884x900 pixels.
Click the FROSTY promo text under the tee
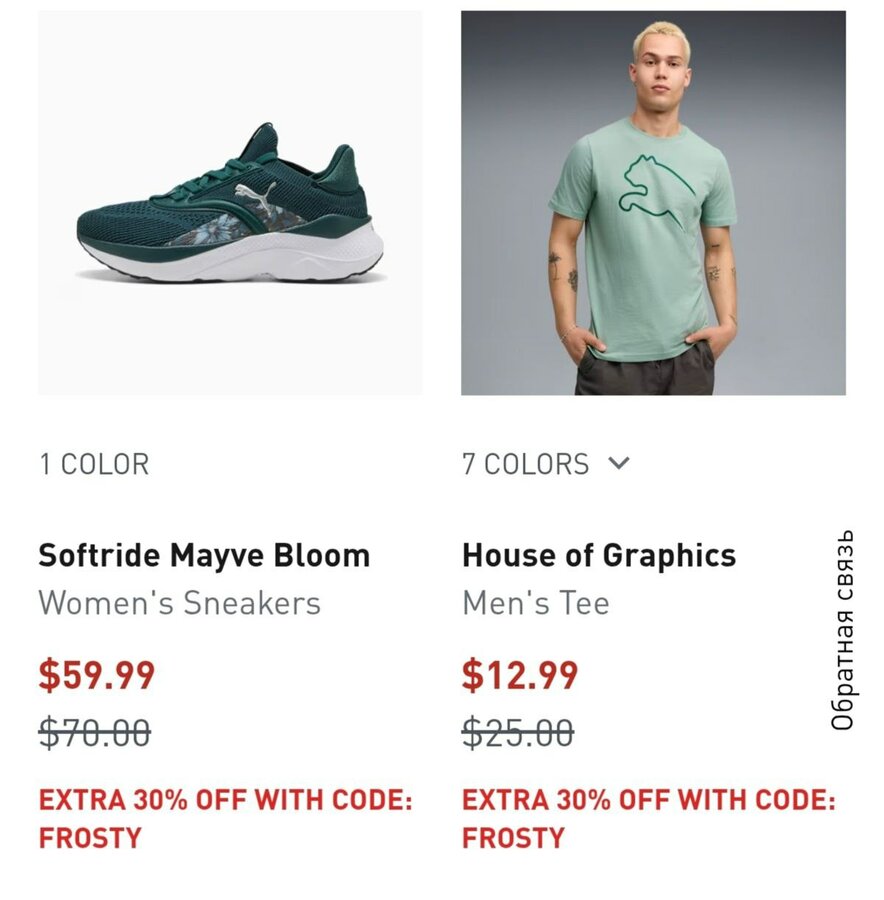click(x=514, y=837)
